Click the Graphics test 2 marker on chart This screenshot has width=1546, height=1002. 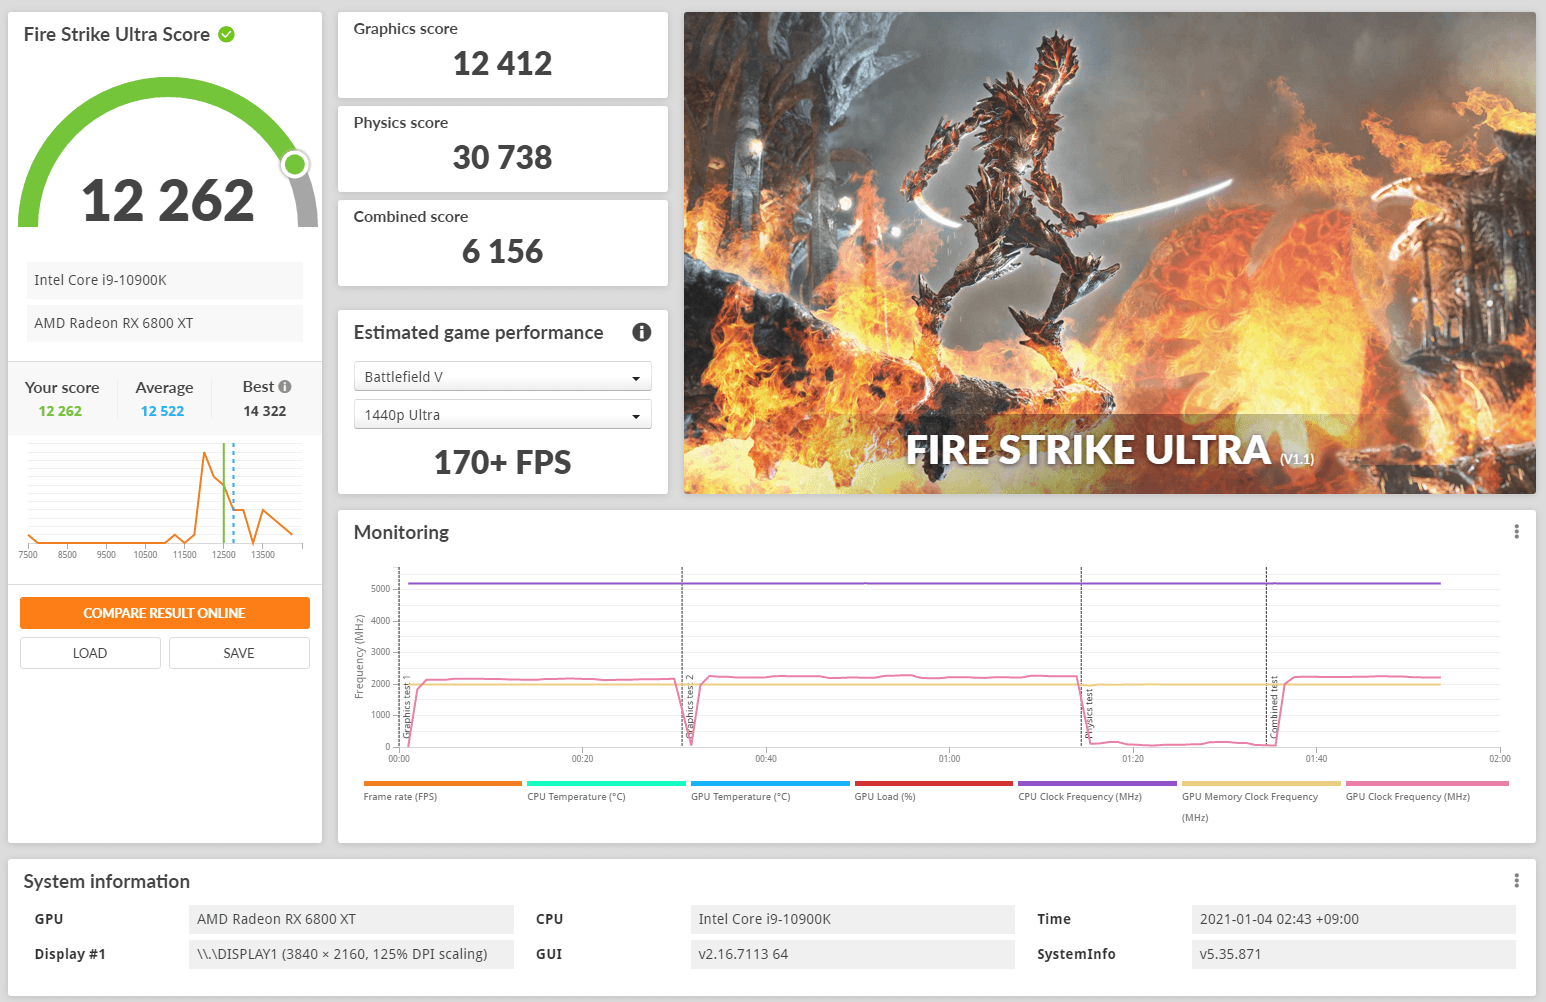[x=689, y=706]
